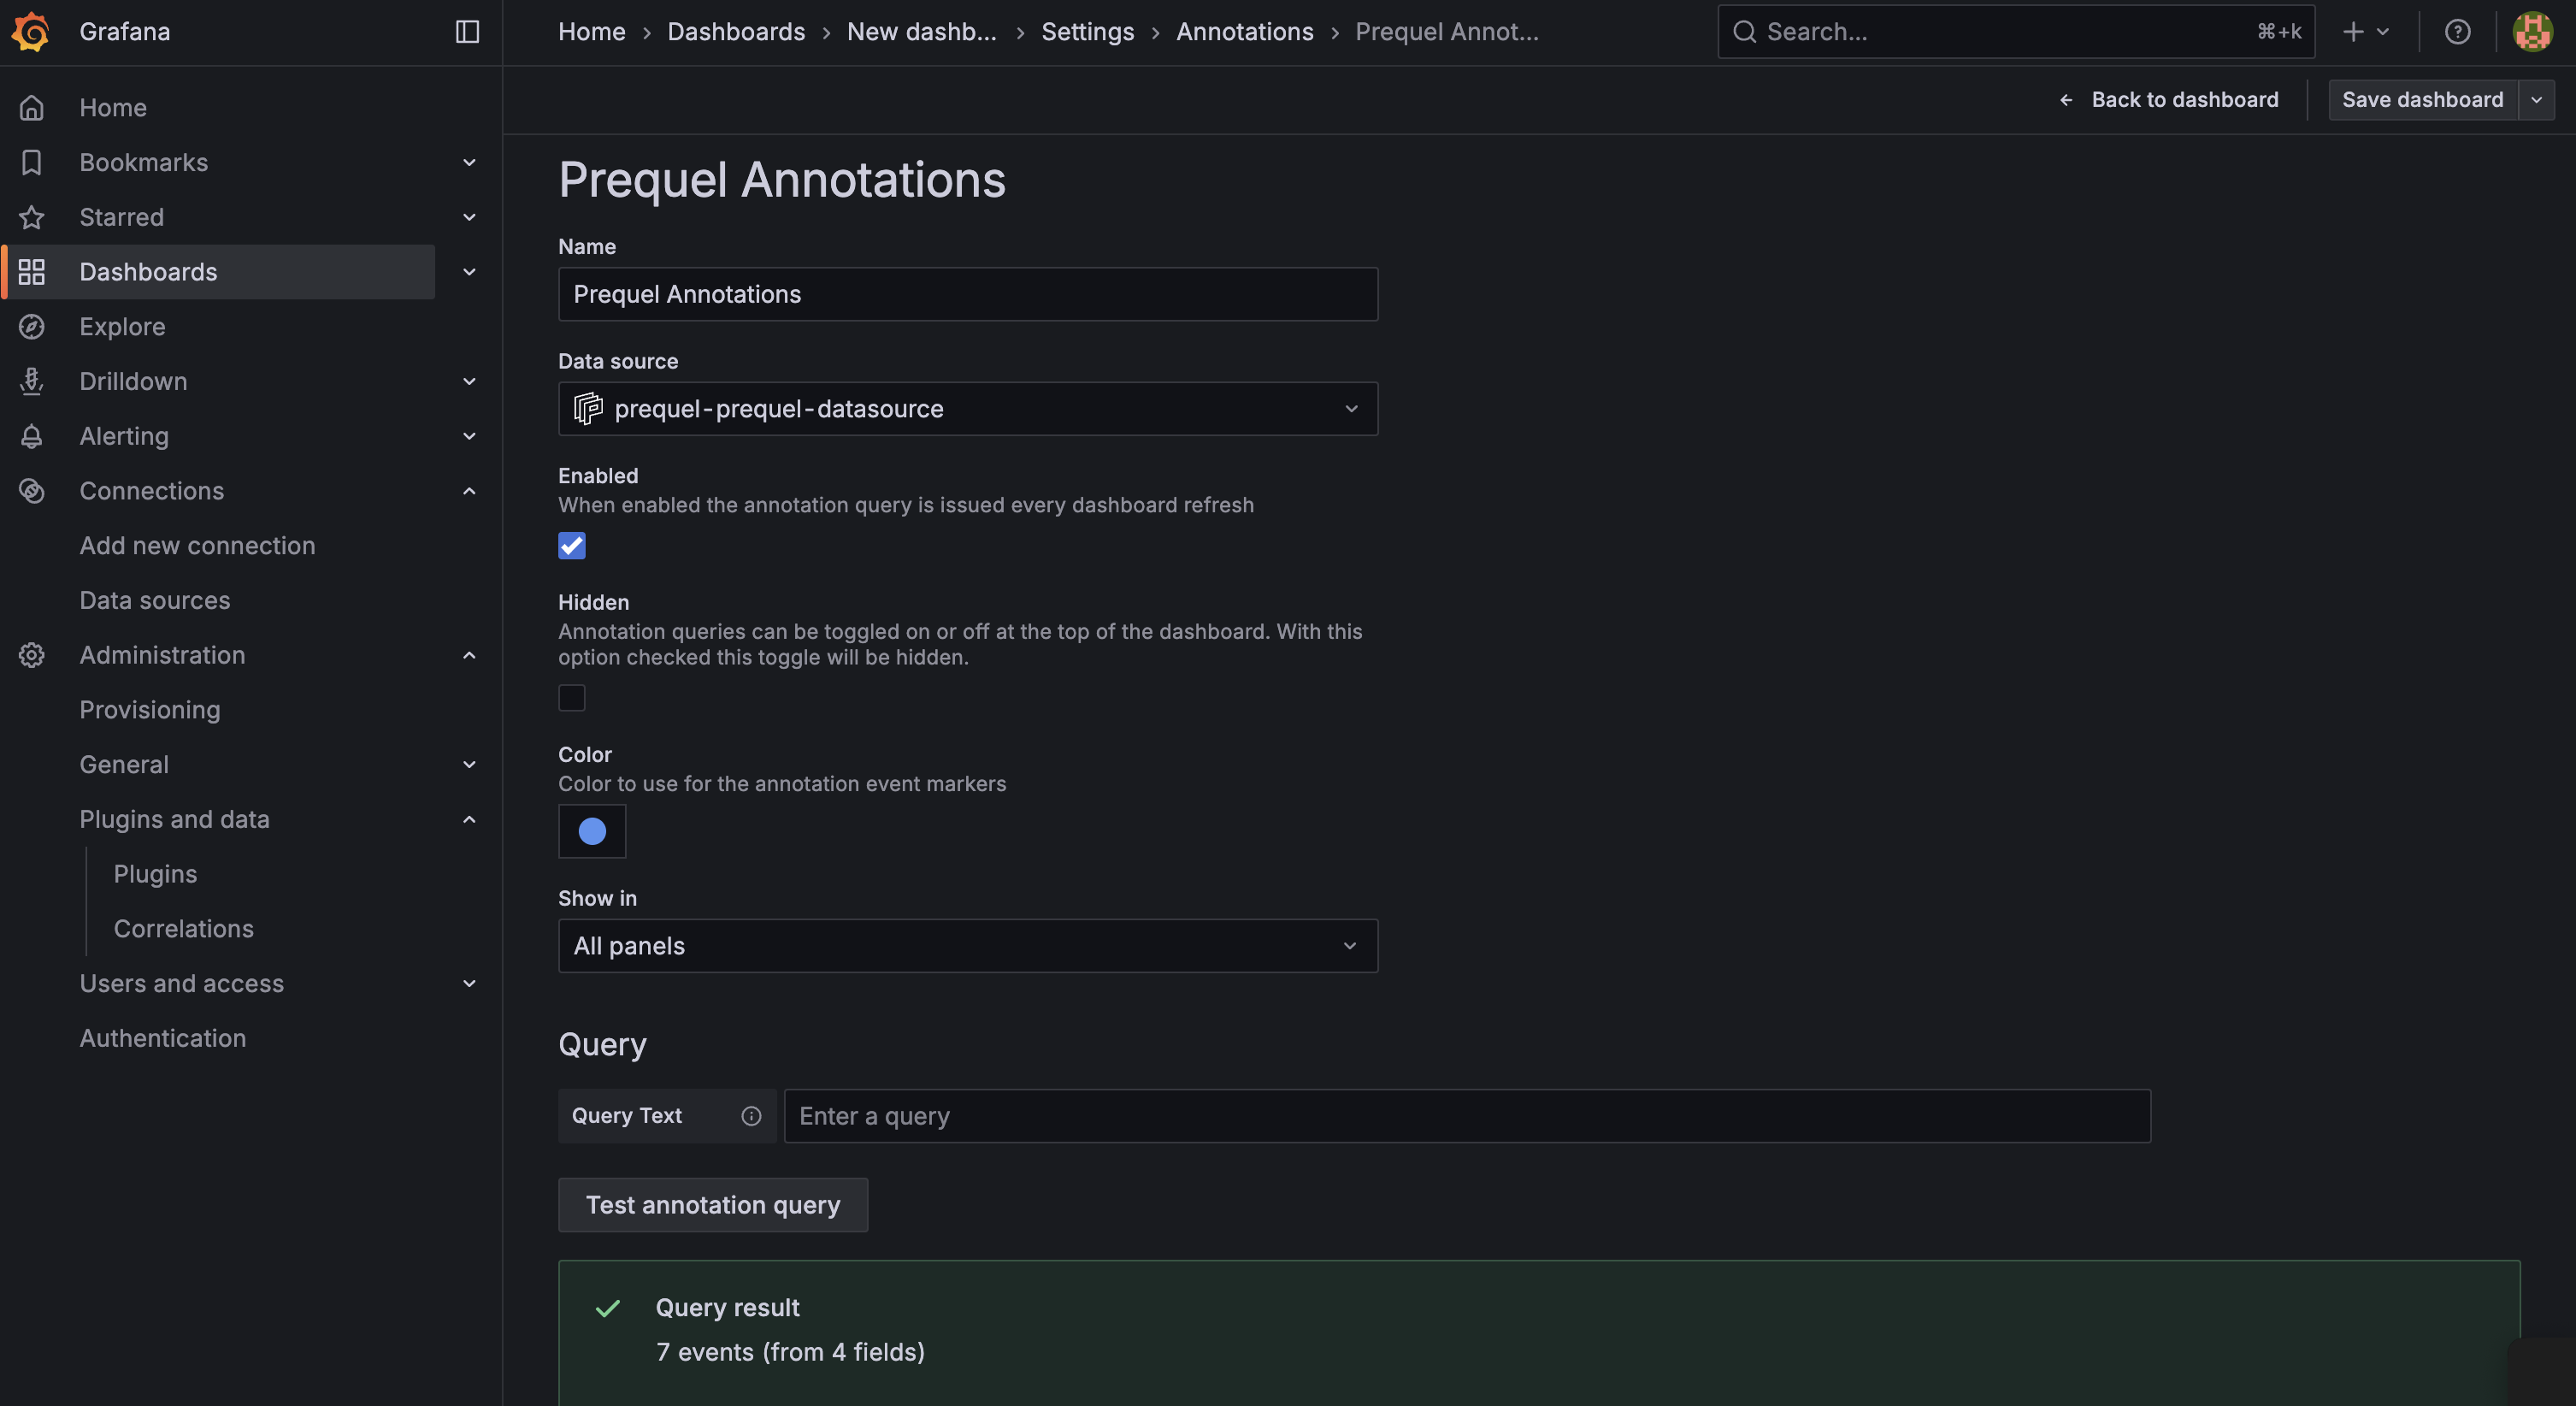Open the user avatar profile menu

2532,32
